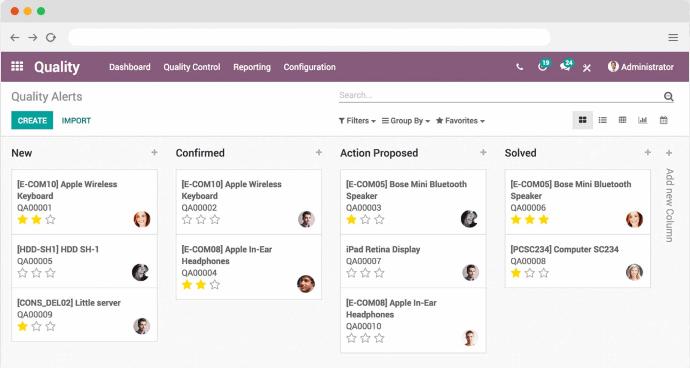Click the phone call icon in header
The height and width of the screenshot is (368, 690).
pyautogui.click(x=520, y=67)
